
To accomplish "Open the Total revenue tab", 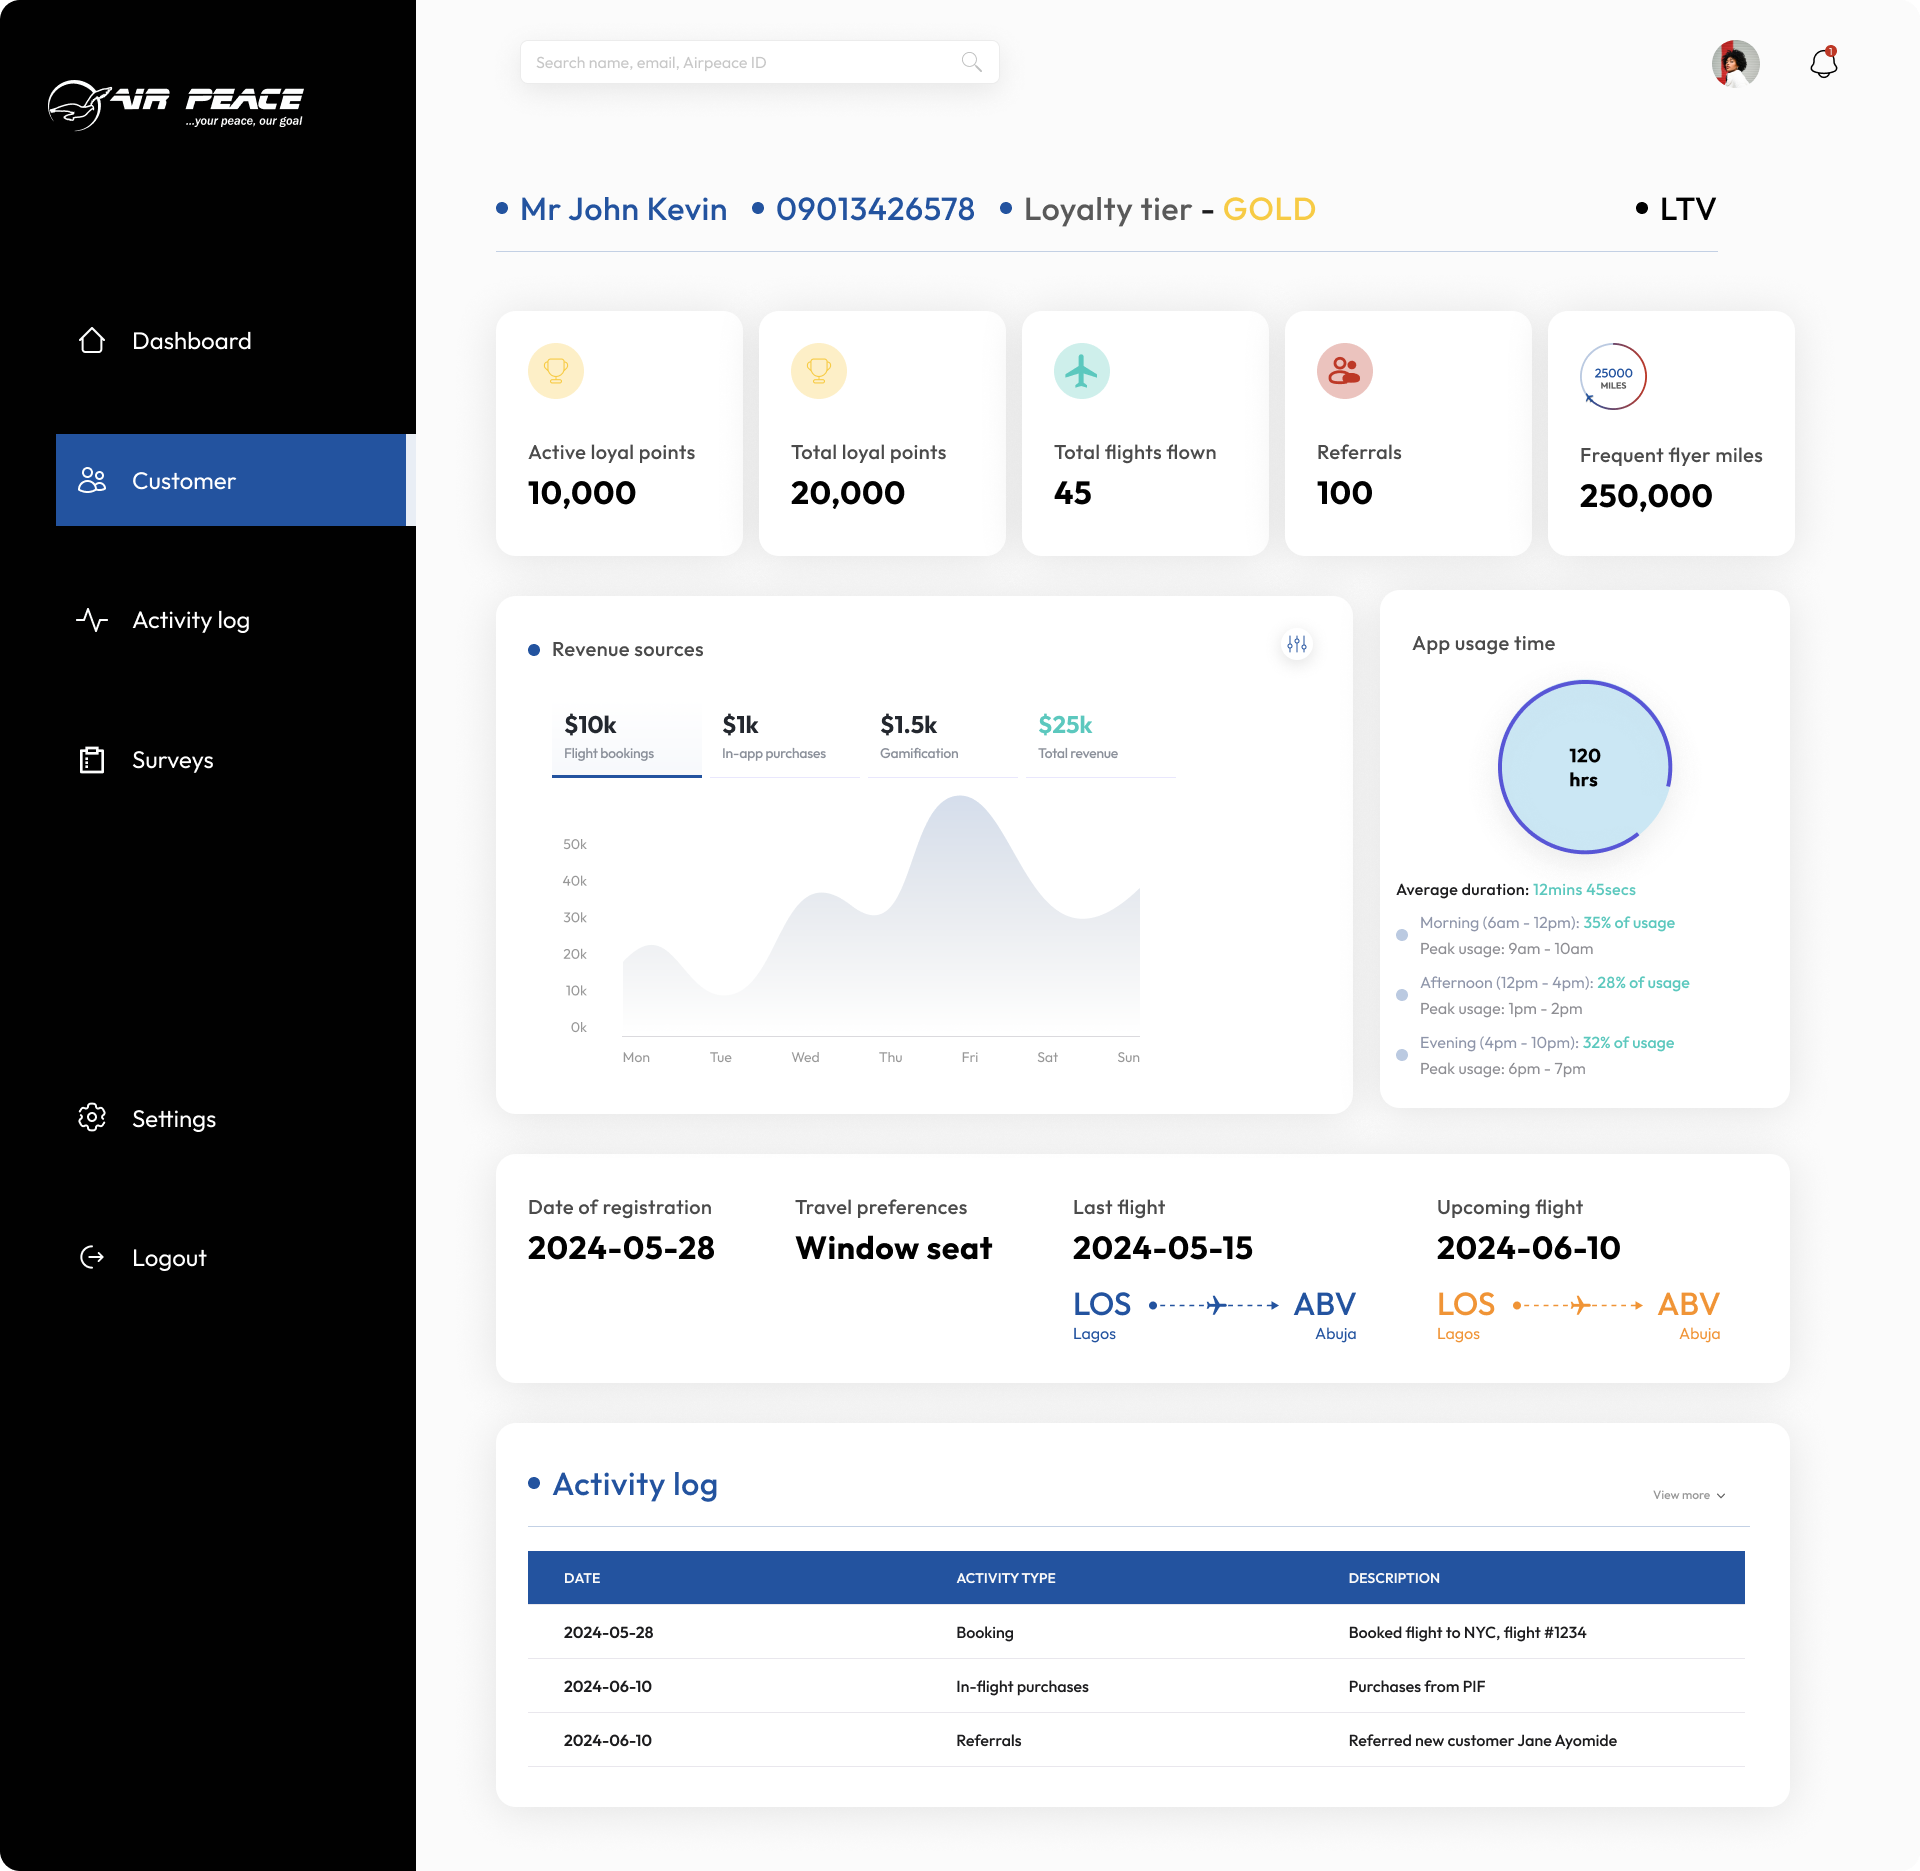I will 1098,737.
